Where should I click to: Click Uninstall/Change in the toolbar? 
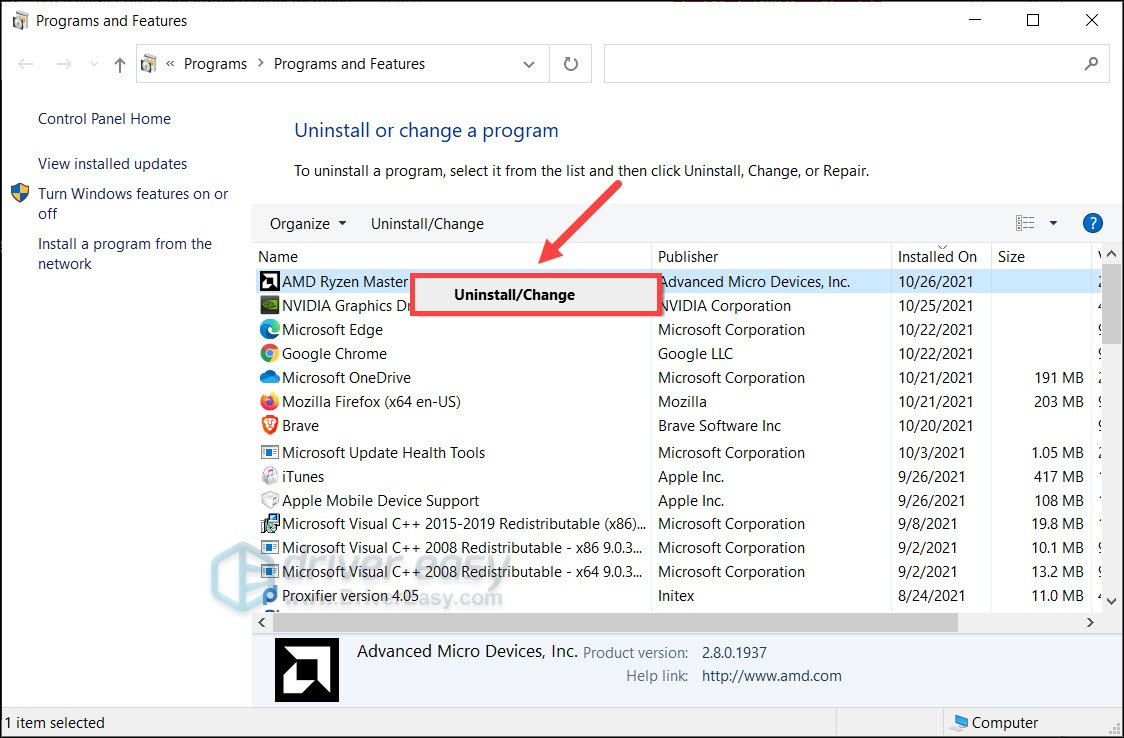pyautogui.click(x=427, y=224)
